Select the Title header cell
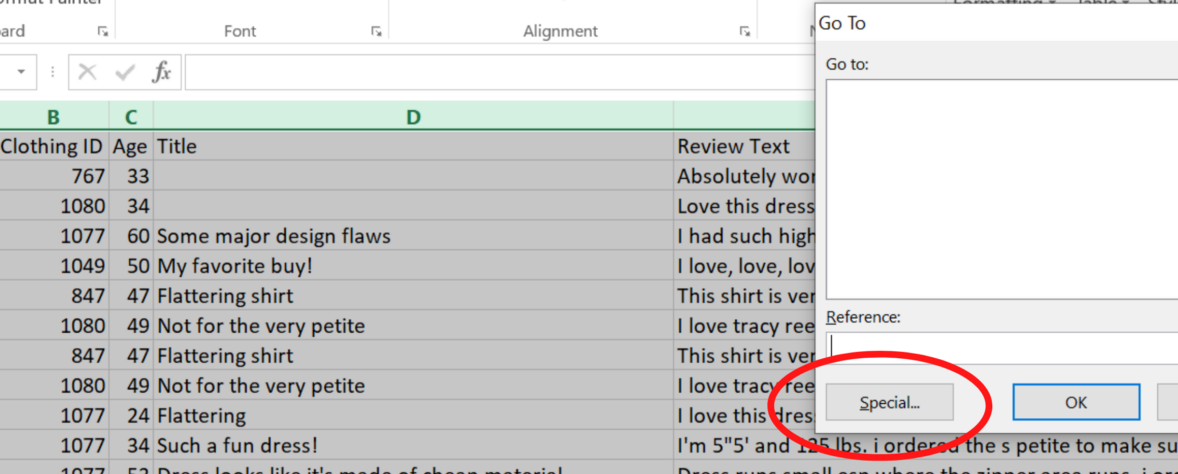The height and width of the screenshot is (474, 1178). coord(413,146)
